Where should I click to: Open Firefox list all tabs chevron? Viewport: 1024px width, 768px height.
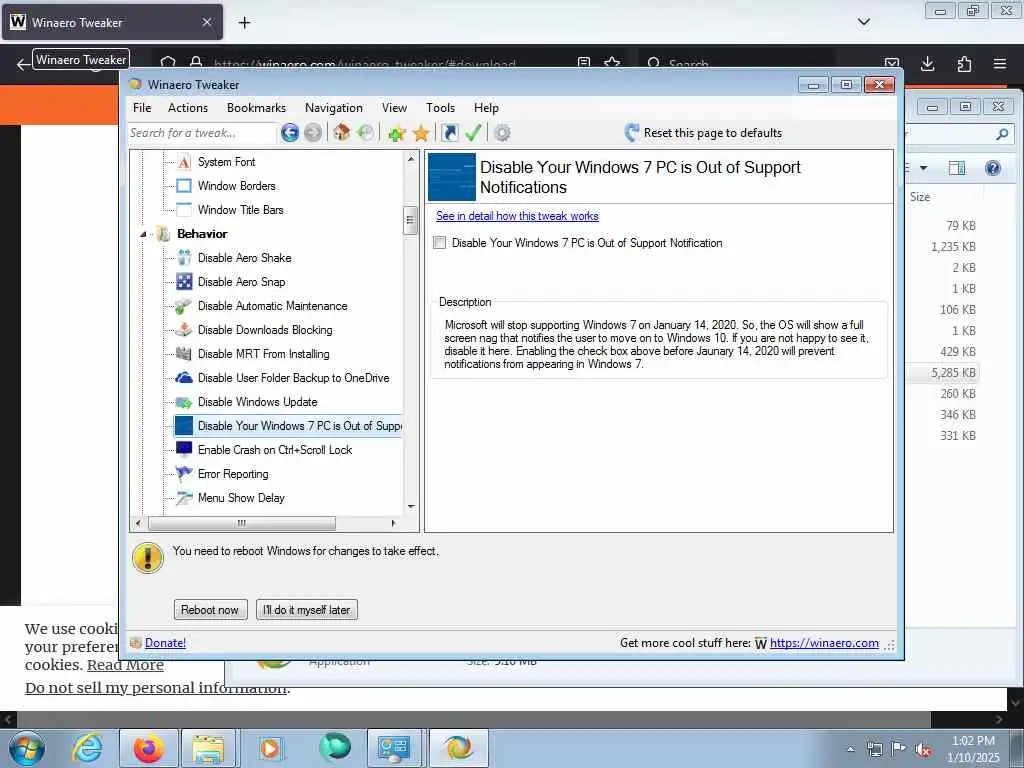pos(863,22)
